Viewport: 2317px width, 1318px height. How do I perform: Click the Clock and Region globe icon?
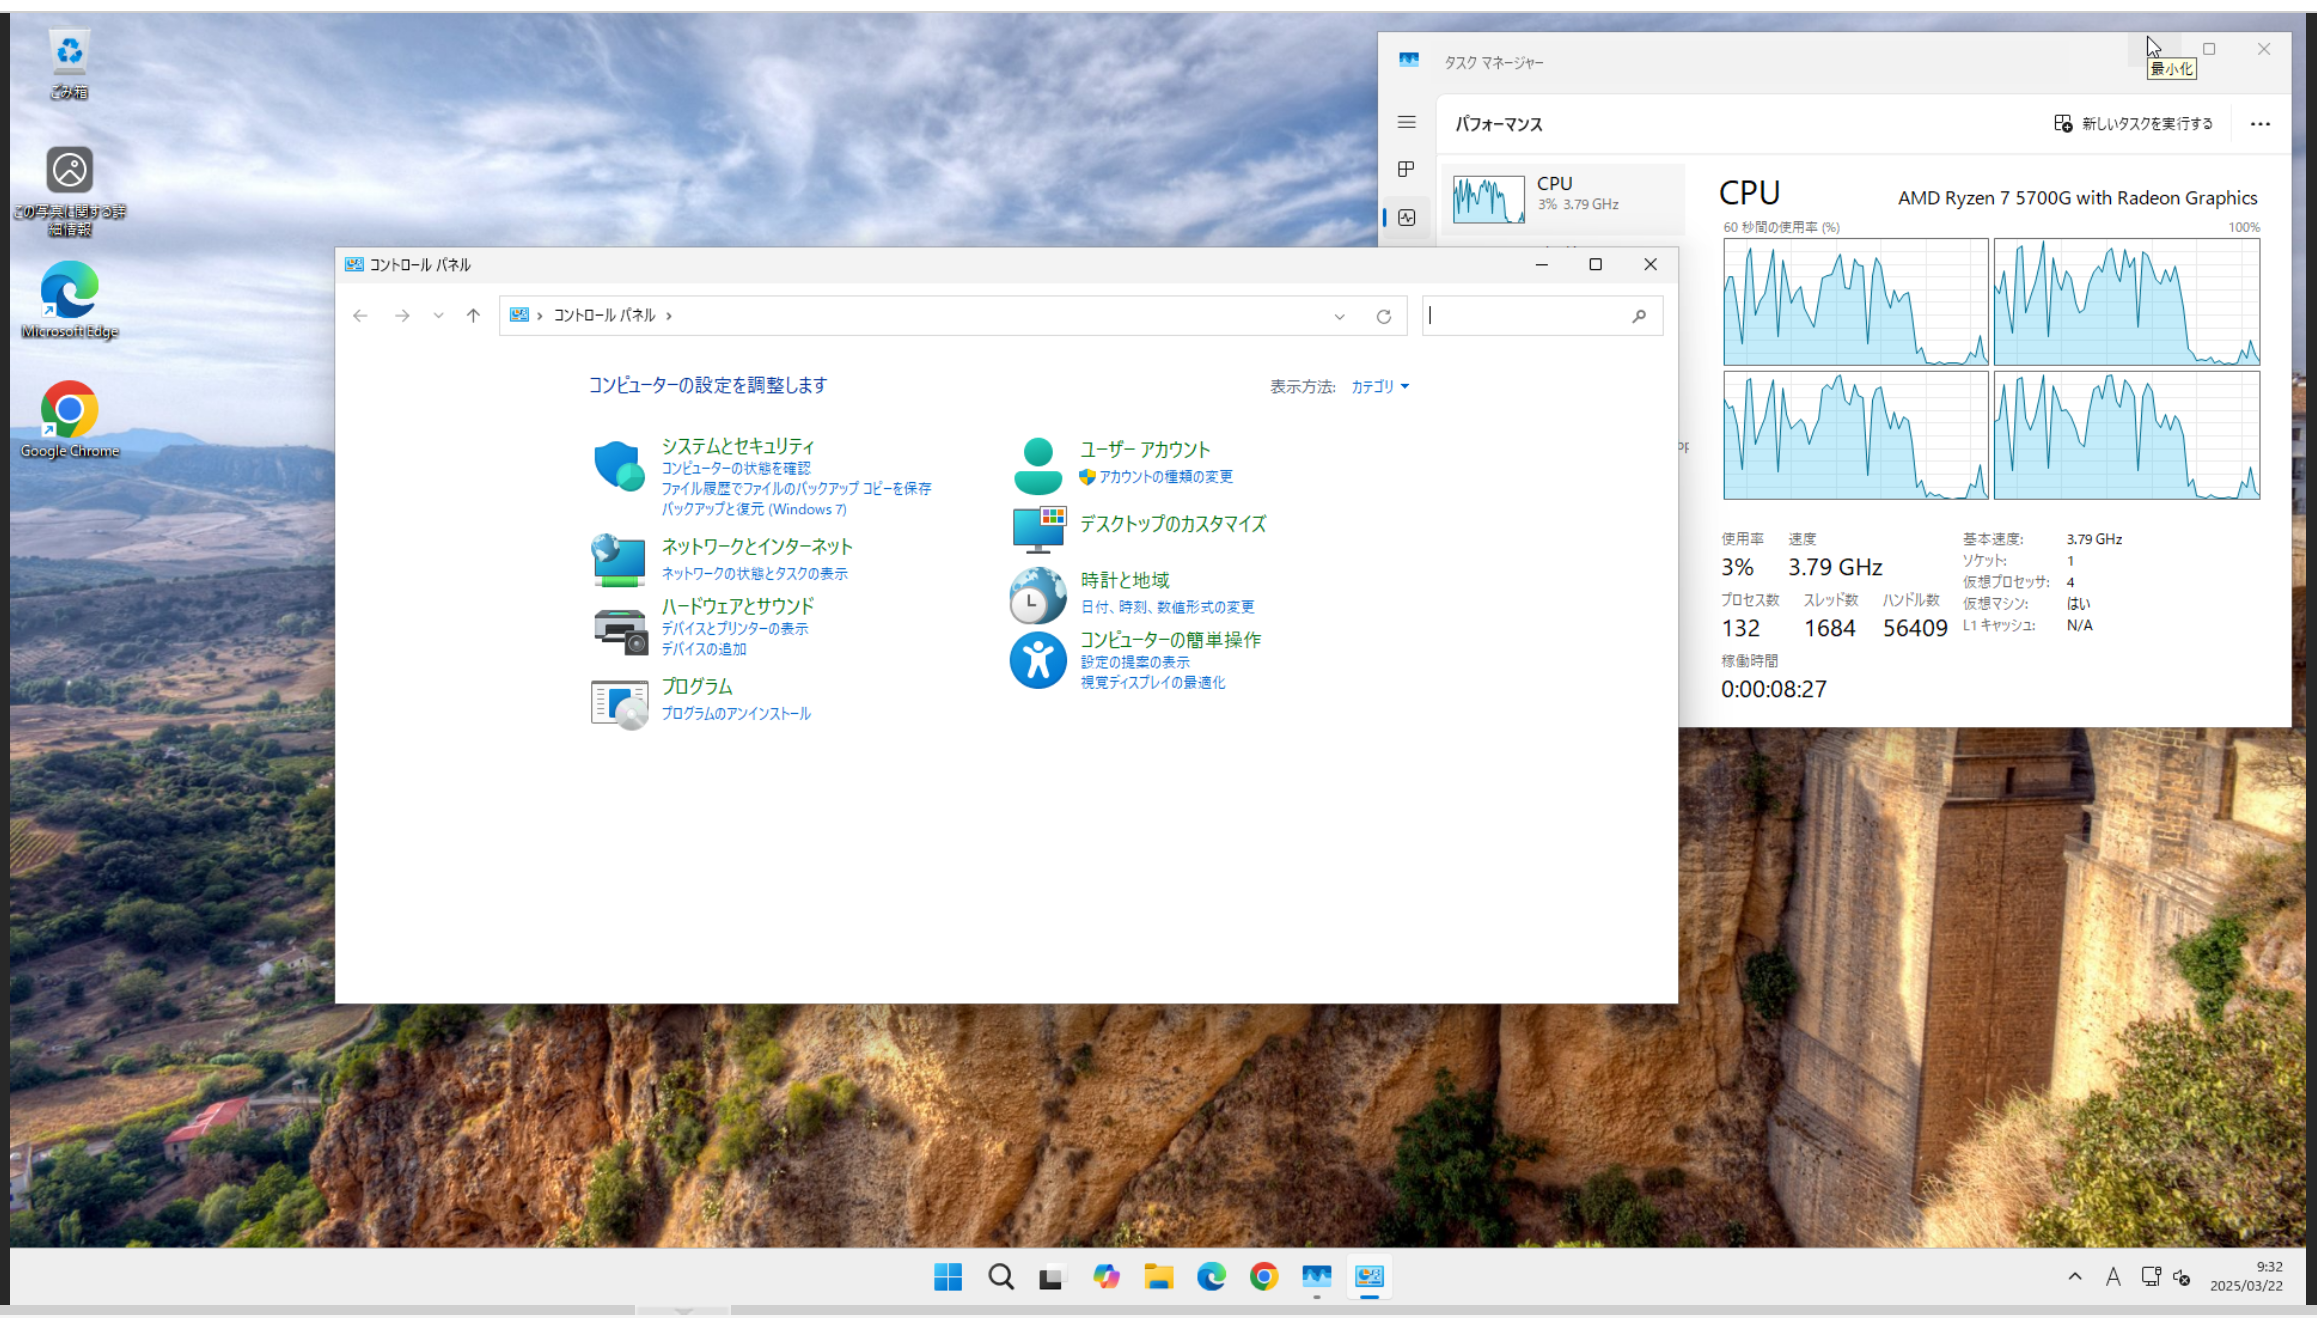[1037, 595]
